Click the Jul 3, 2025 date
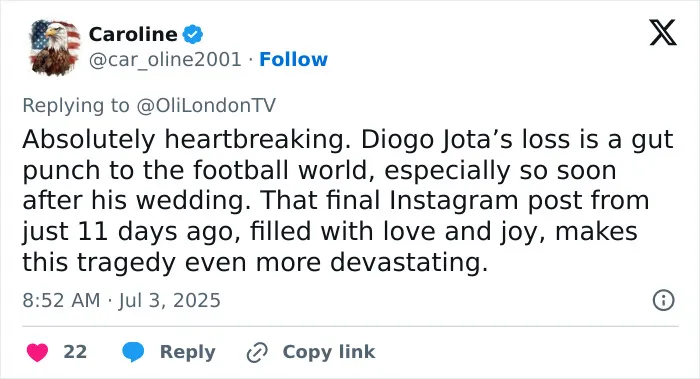The height and width of the screenshot is (379, 700). 170,300
